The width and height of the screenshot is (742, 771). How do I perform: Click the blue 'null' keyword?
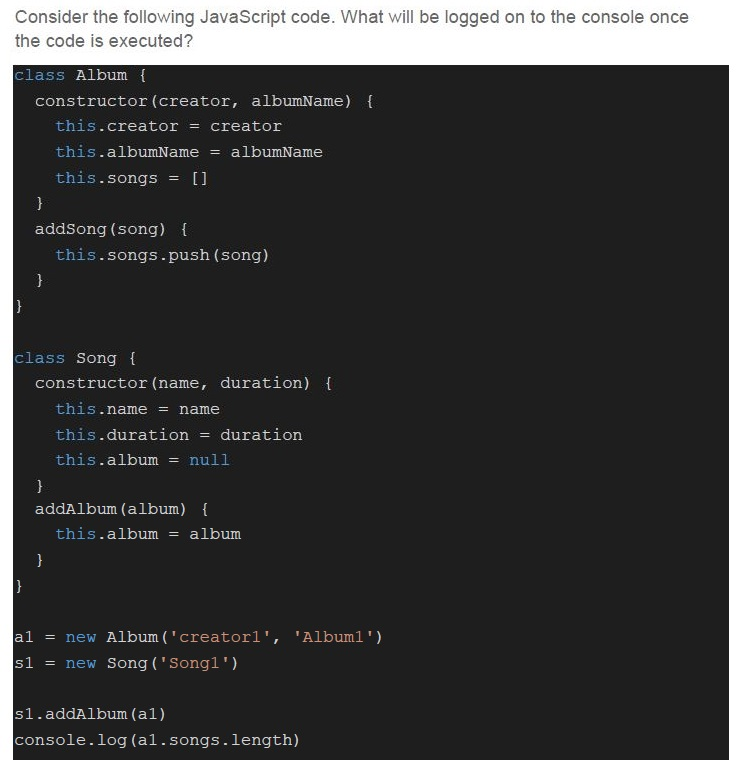click(x=209, y=460)
